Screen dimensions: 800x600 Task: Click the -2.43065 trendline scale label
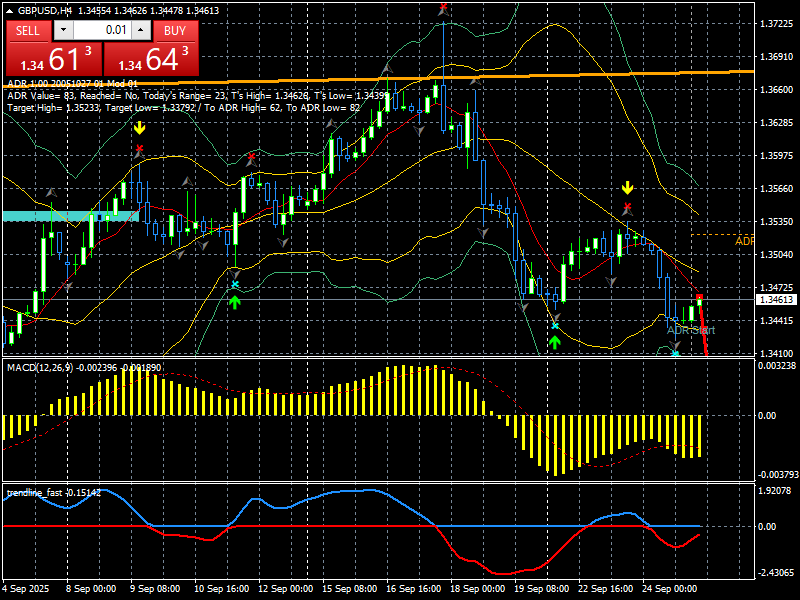pyautogui.click(x=777, y=572)
